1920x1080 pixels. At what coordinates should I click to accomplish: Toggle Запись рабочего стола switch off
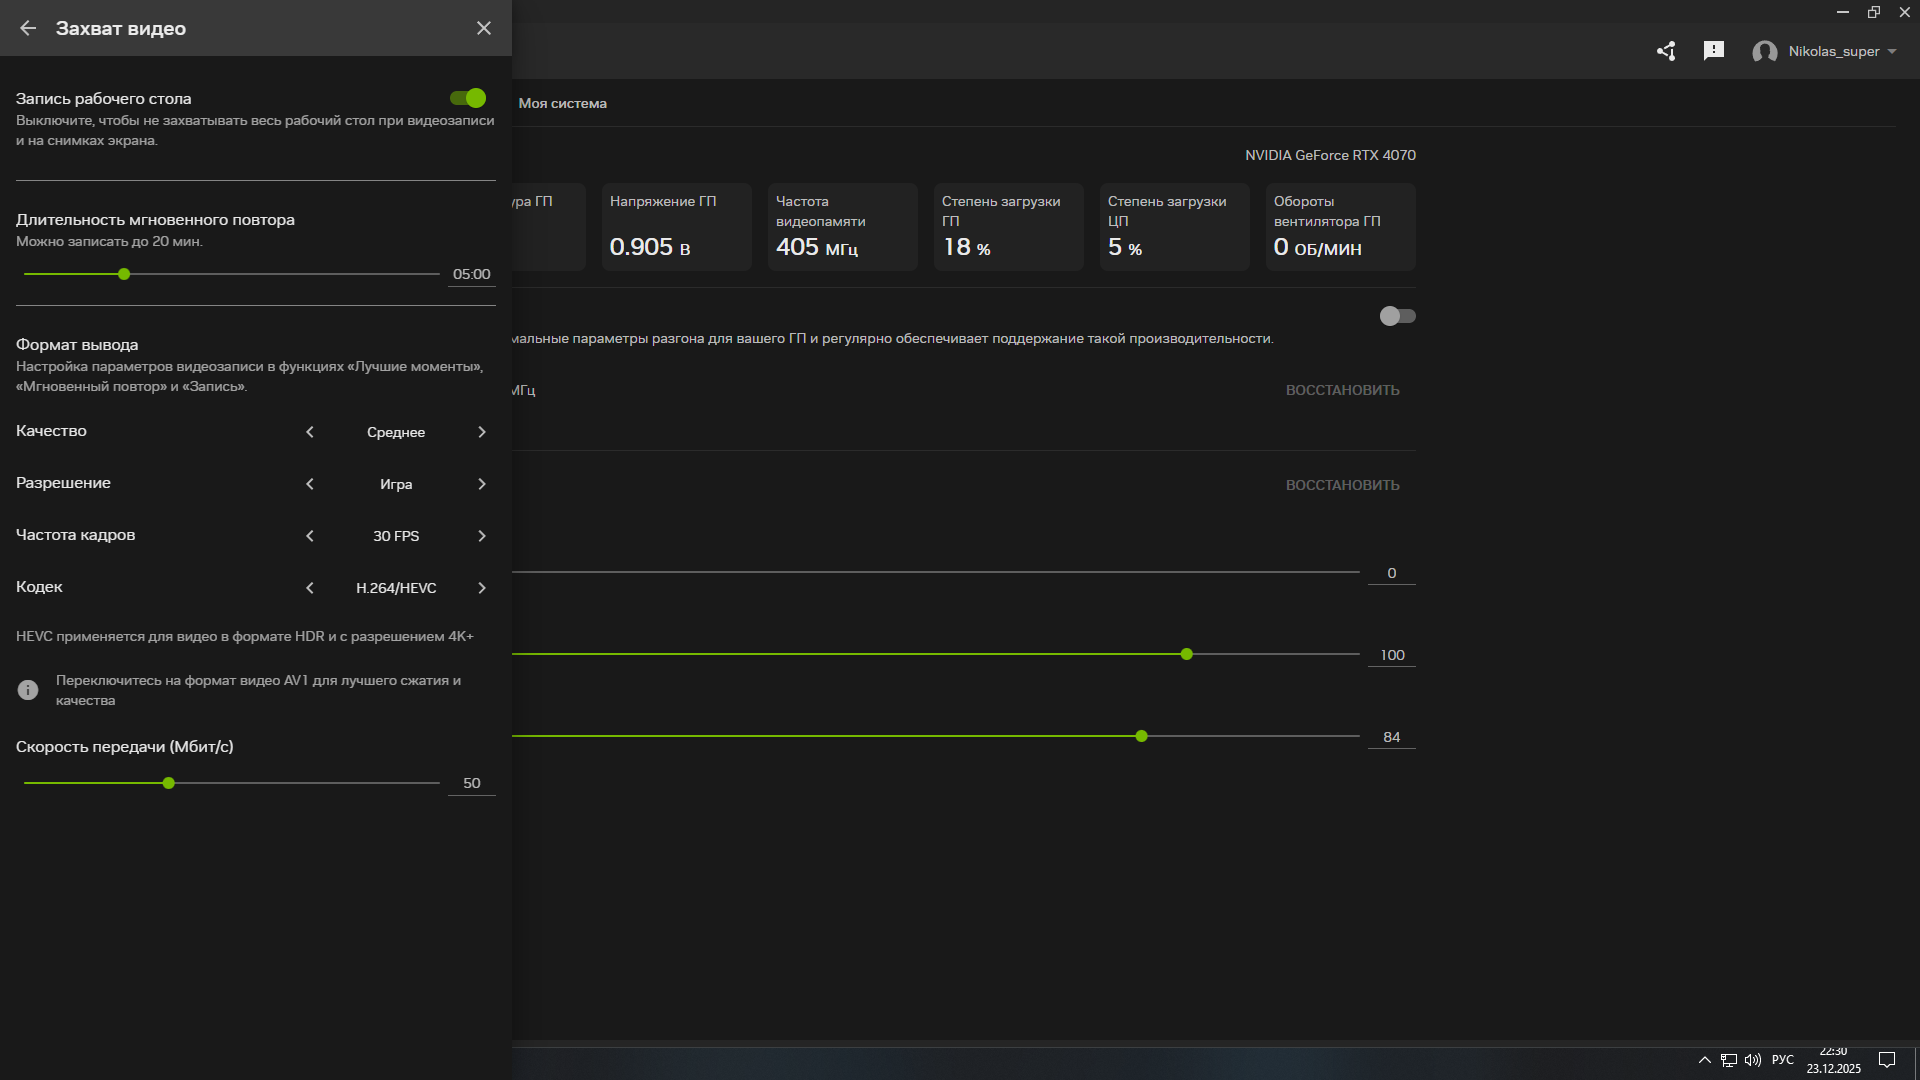(x=468, y=98)
